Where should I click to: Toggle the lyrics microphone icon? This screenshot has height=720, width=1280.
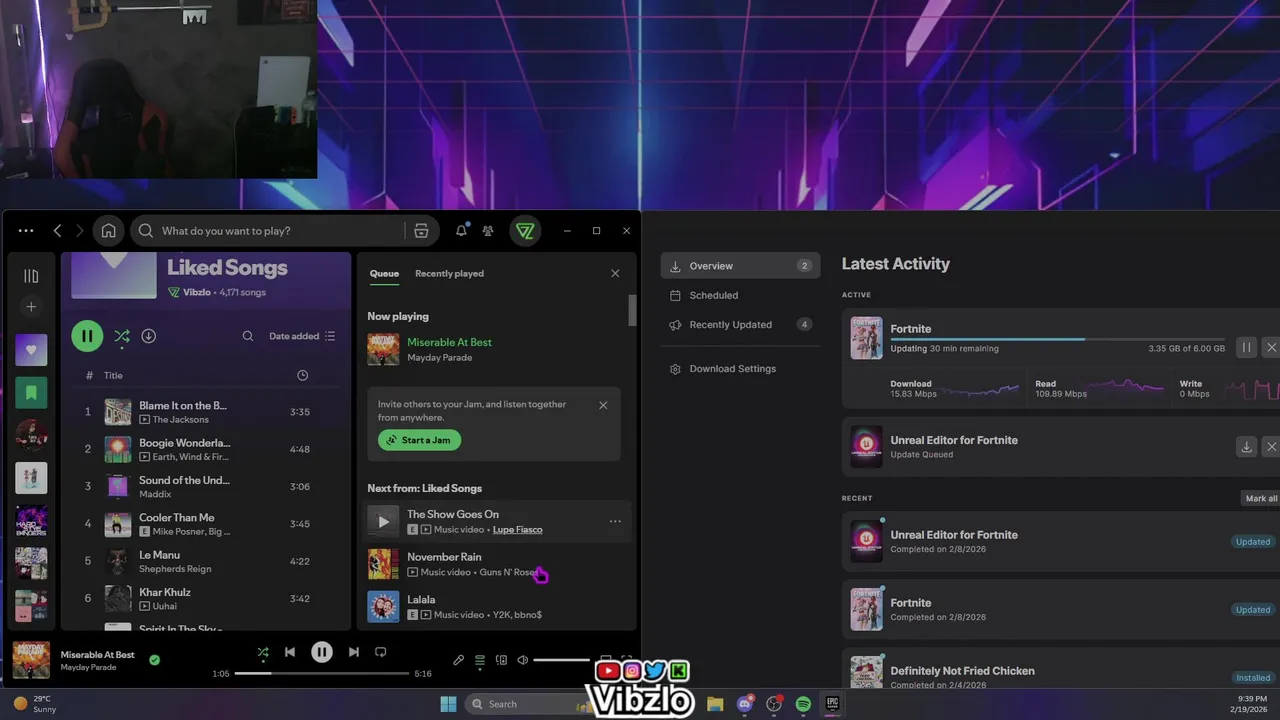click(458, 660)
